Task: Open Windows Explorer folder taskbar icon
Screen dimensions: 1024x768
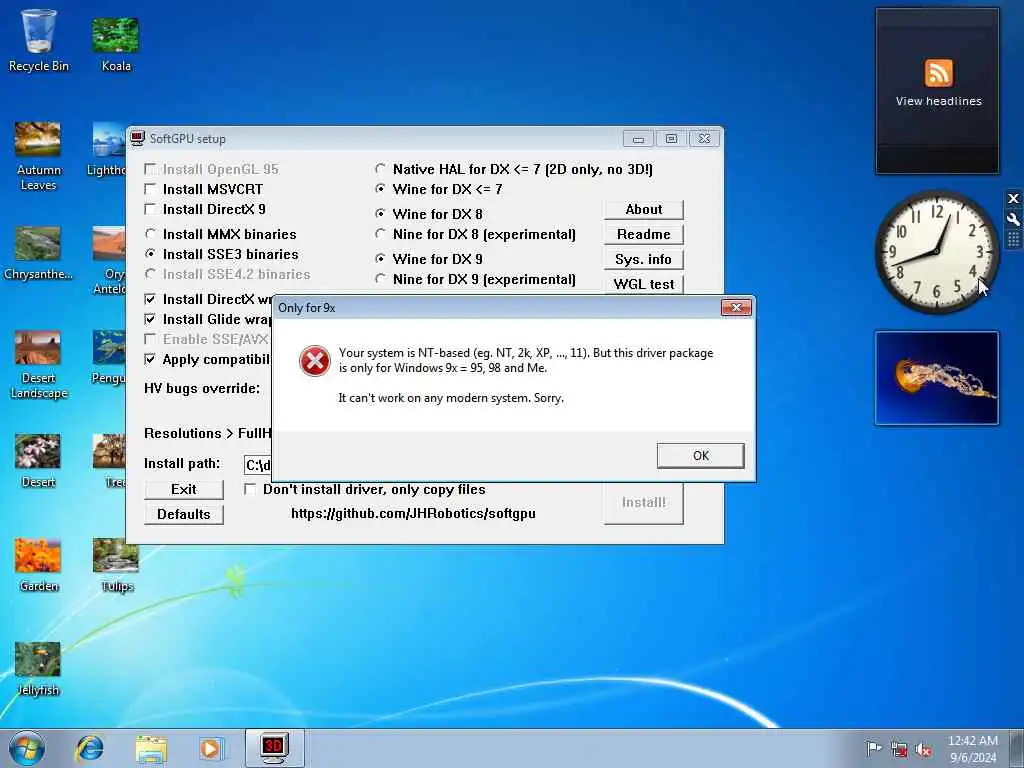Action: (151, 749)
